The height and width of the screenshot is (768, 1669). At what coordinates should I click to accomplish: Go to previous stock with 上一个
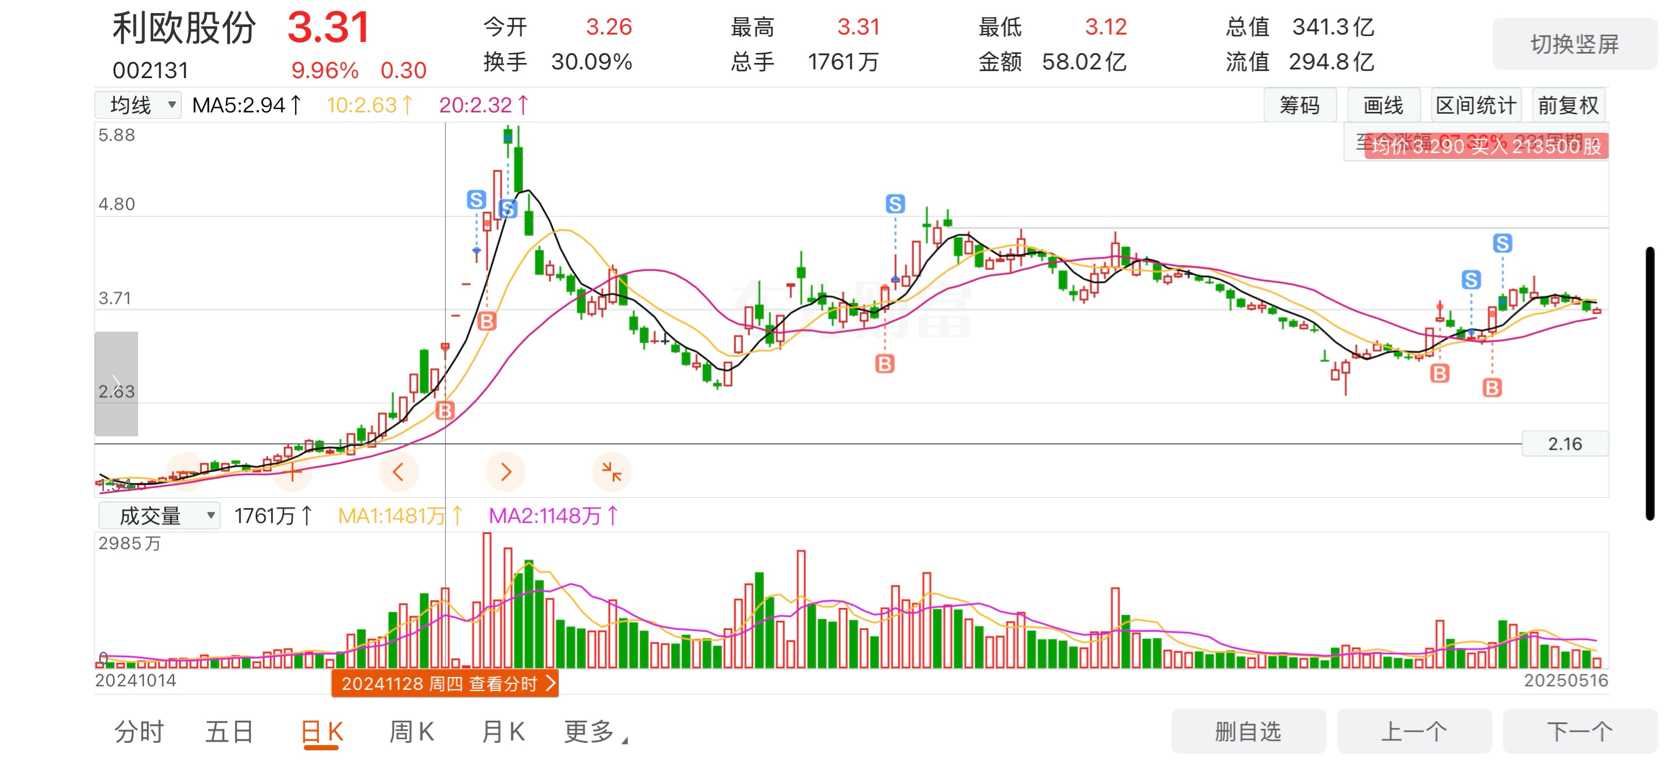point(1414,731)
